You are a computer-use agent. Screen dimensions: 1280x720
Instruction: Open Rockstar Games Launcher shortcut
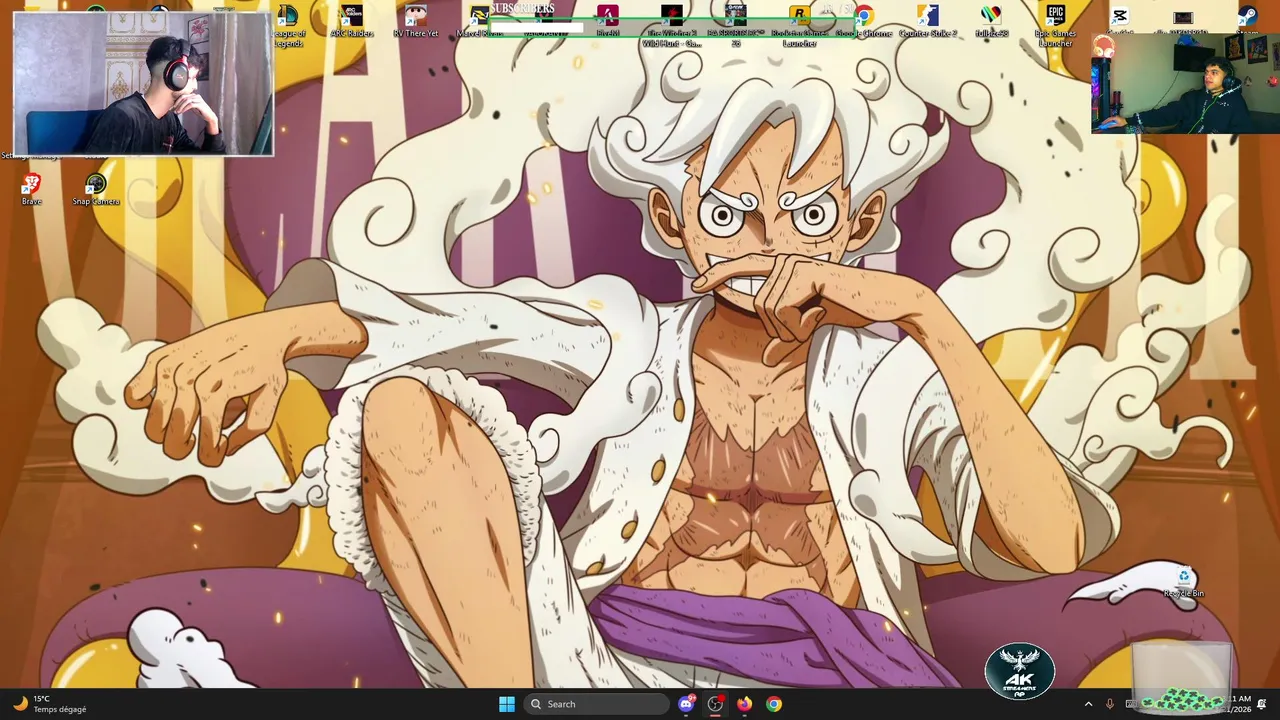[x=800, y=26]
